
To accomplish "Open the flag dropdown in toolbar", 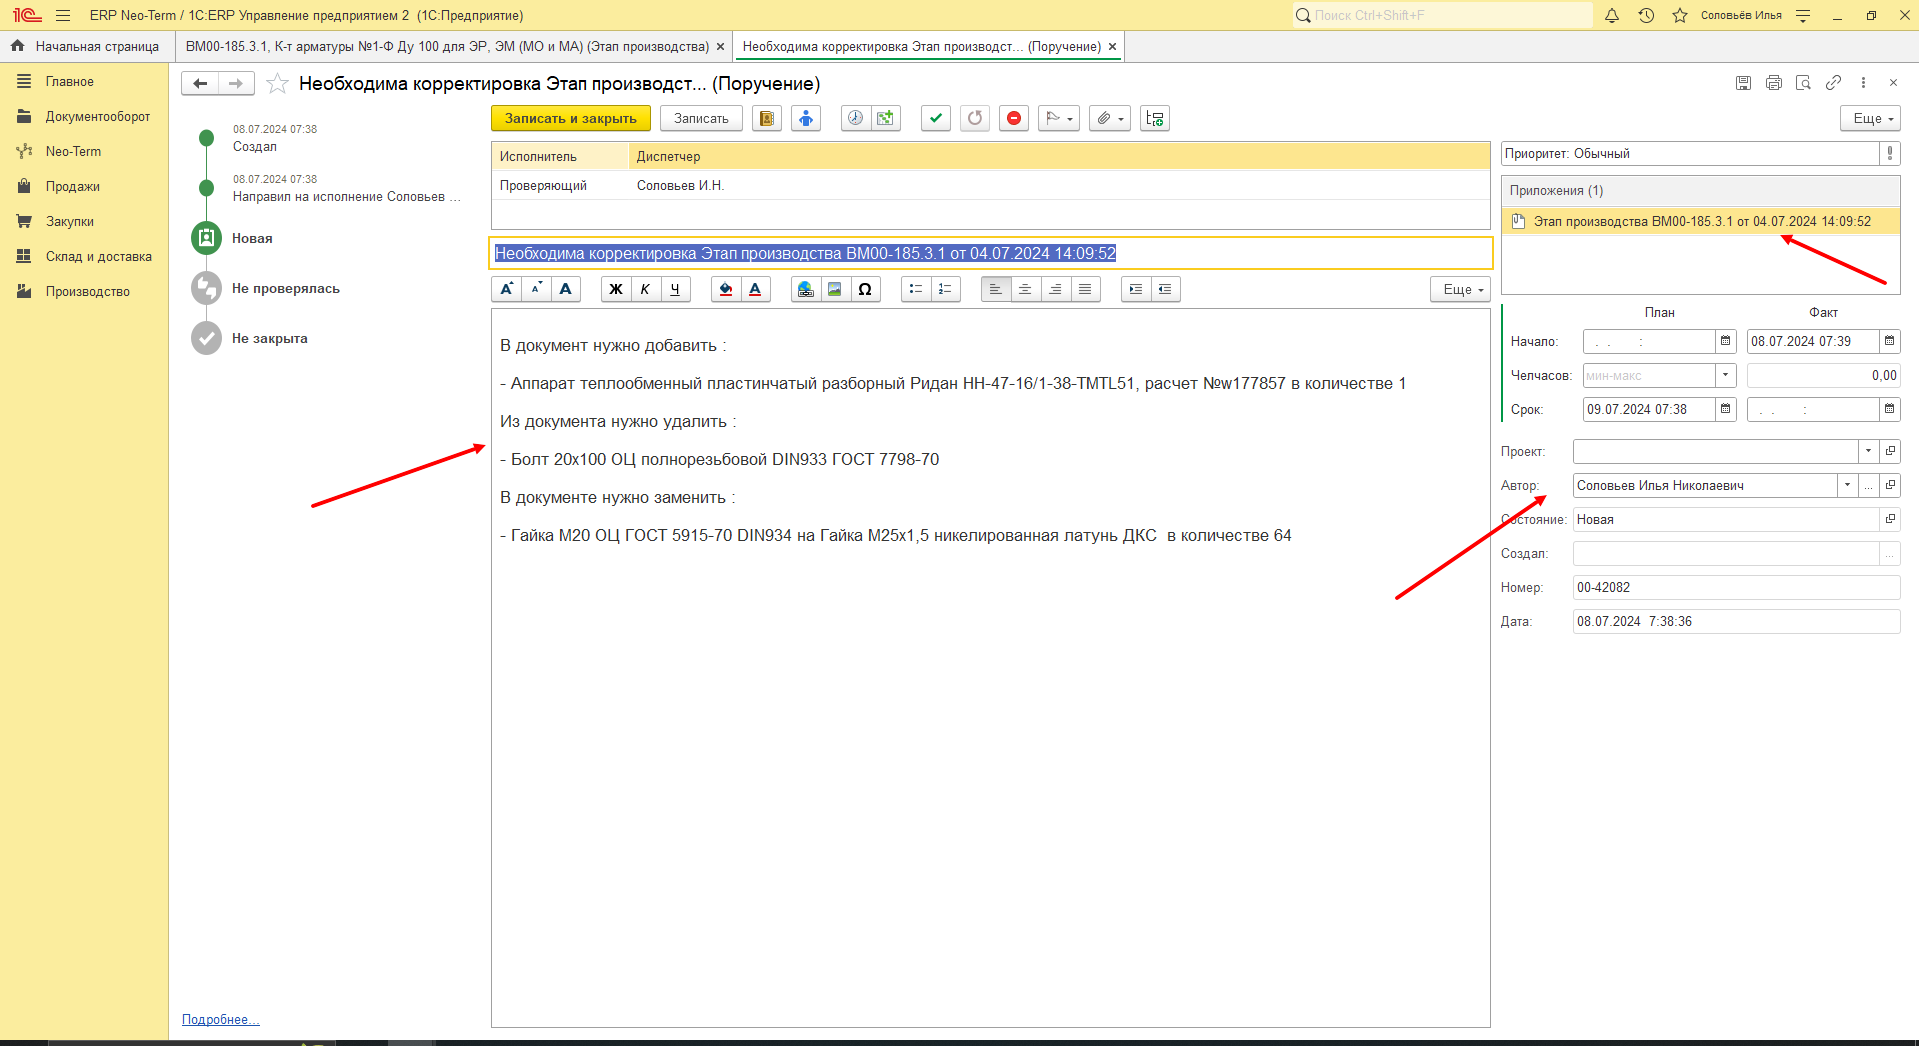I will 1059,118.
